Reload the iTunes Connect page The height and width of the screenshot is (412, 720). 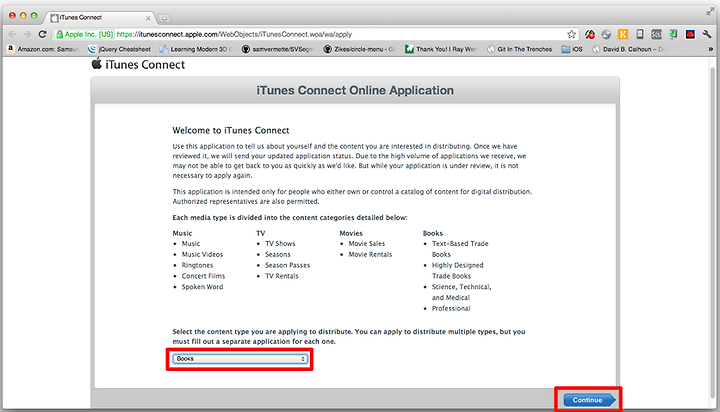click(x=42, y=34)
